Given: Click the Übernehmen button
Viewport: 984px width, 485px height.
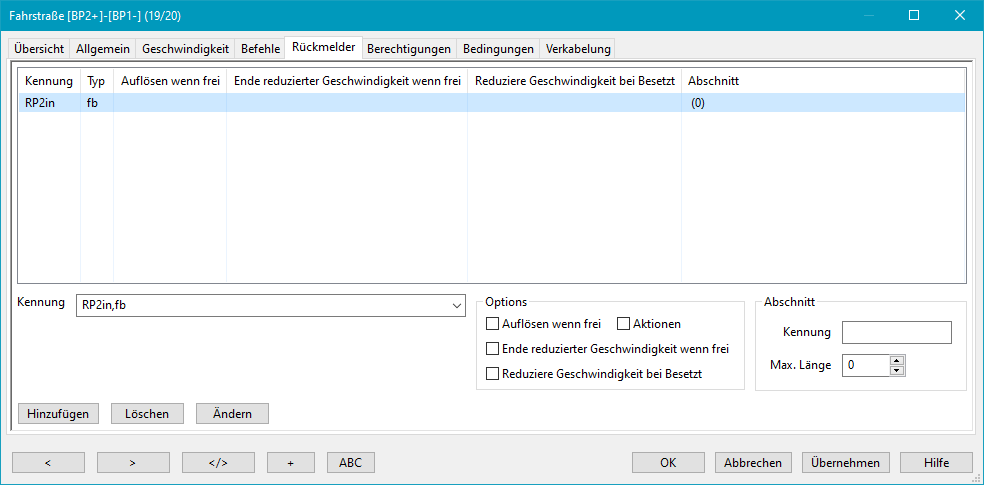Looking at the screenshot, I should point(845,462).
